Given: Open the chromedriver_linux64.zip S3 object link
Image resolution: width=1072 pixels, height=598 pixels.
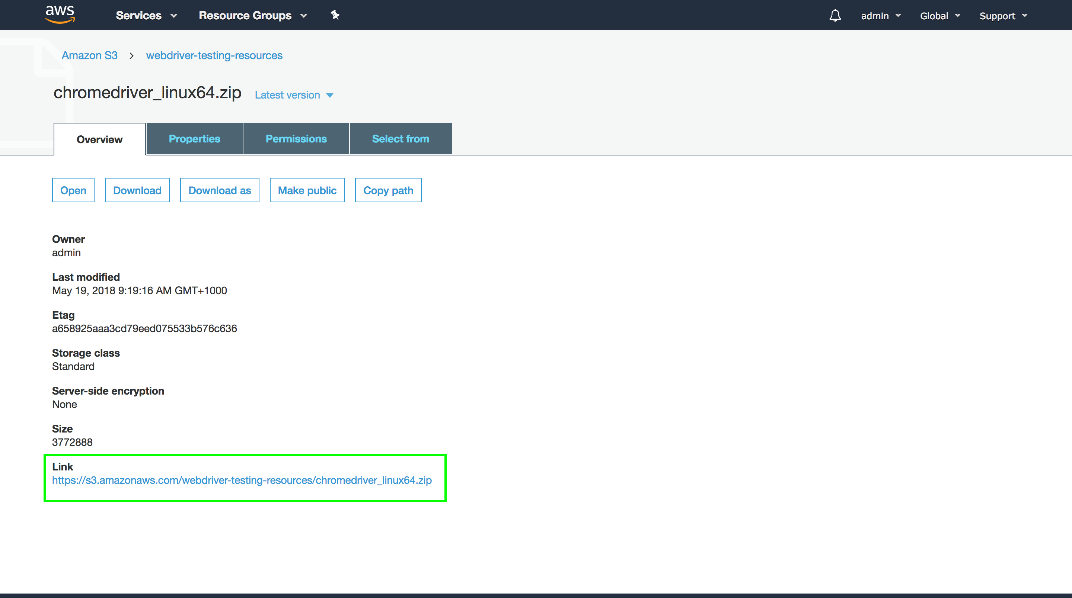Looking at the screenshot, I should click(242, 480).
